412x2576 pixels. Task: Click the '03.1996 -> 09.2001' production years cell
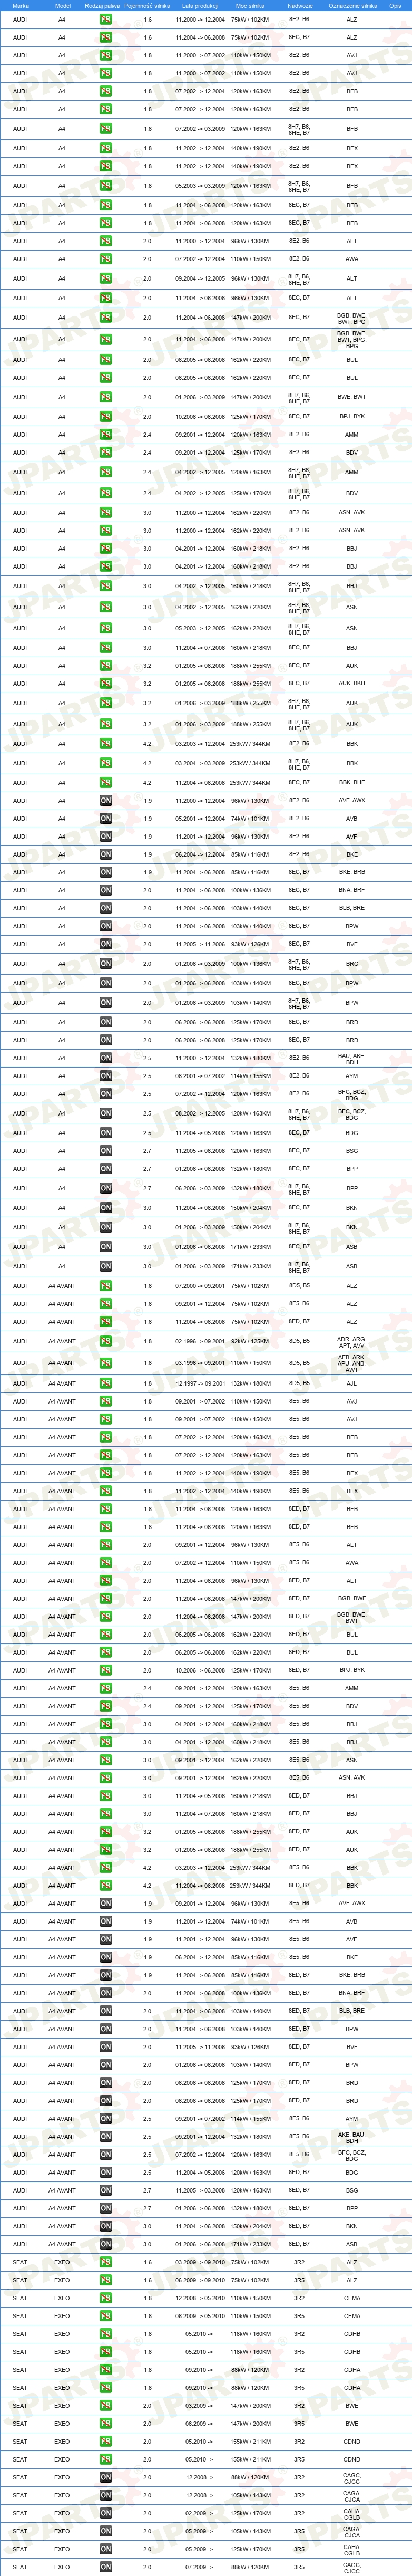click(x=200, y=1363)
